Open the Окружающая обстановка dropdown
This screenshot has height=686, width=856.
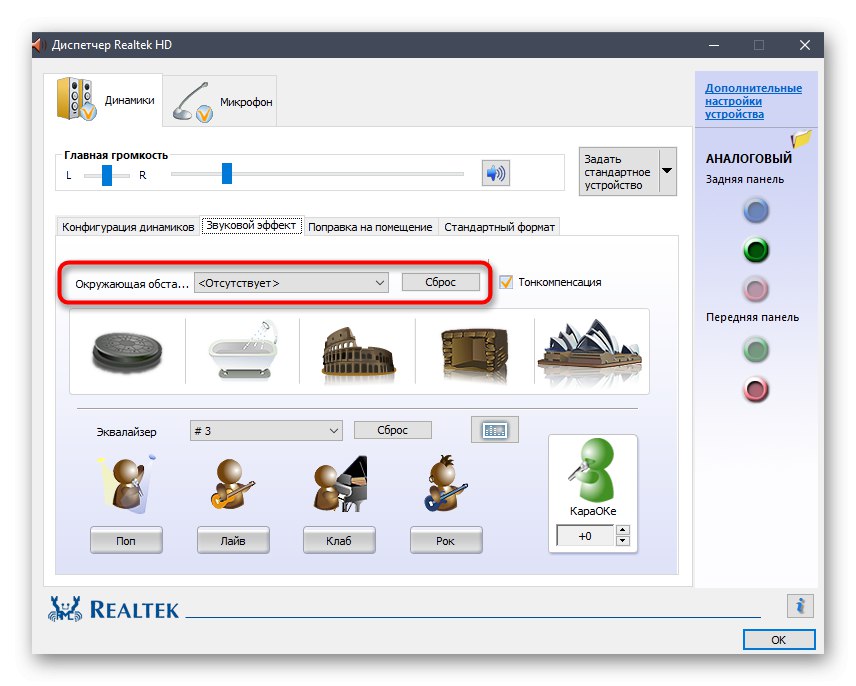point(292,283)
